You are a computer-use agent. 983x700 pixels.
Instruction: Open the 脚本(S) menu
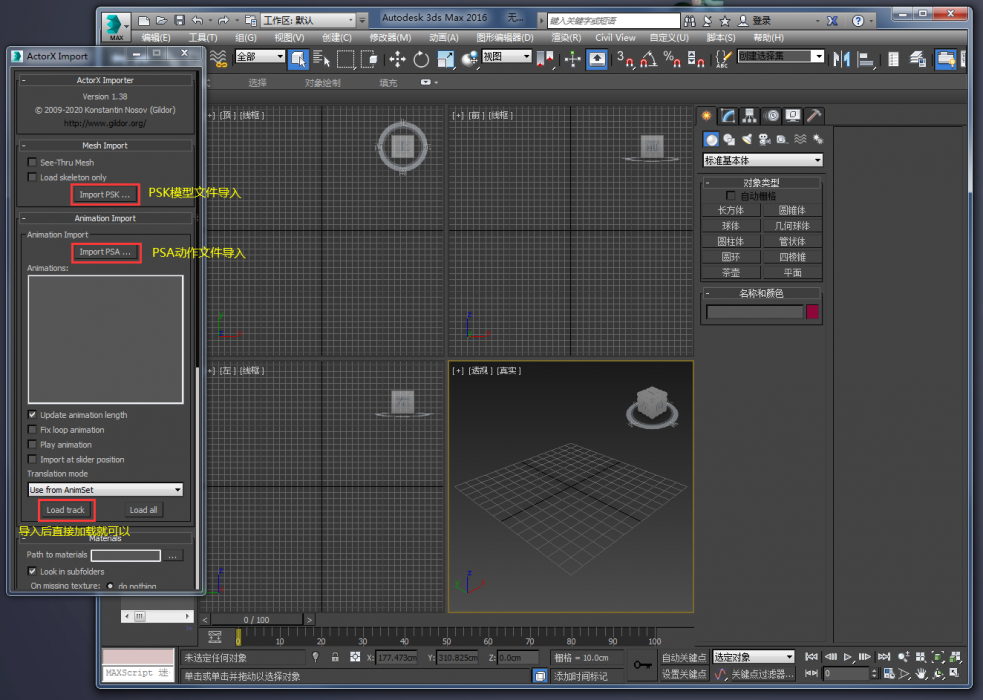pos(721,38)
